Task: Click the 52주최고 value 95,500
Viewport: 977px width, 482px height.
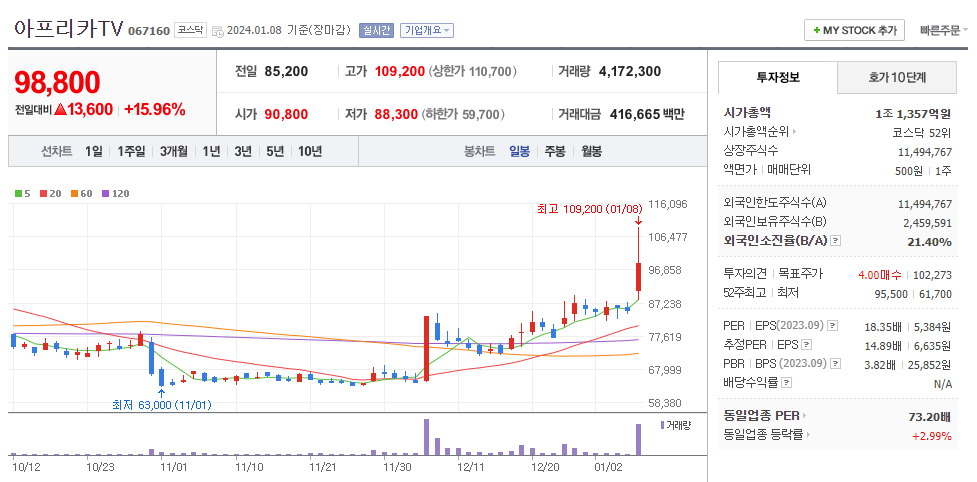Action: point(891,293)
